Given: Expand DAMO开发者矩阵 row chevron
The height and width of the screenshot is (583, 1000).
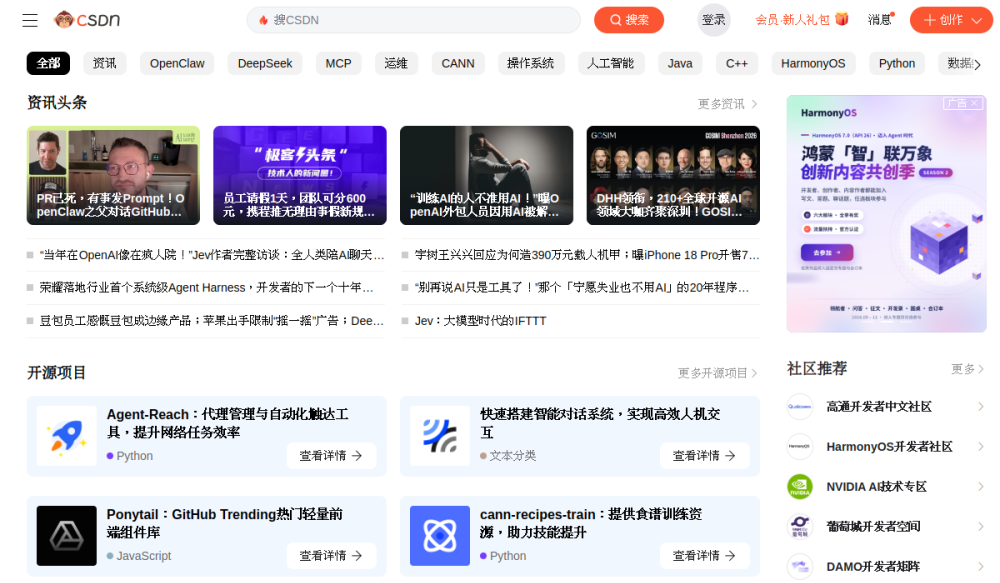Looking at the screenshot, I should tap(981, 566).
